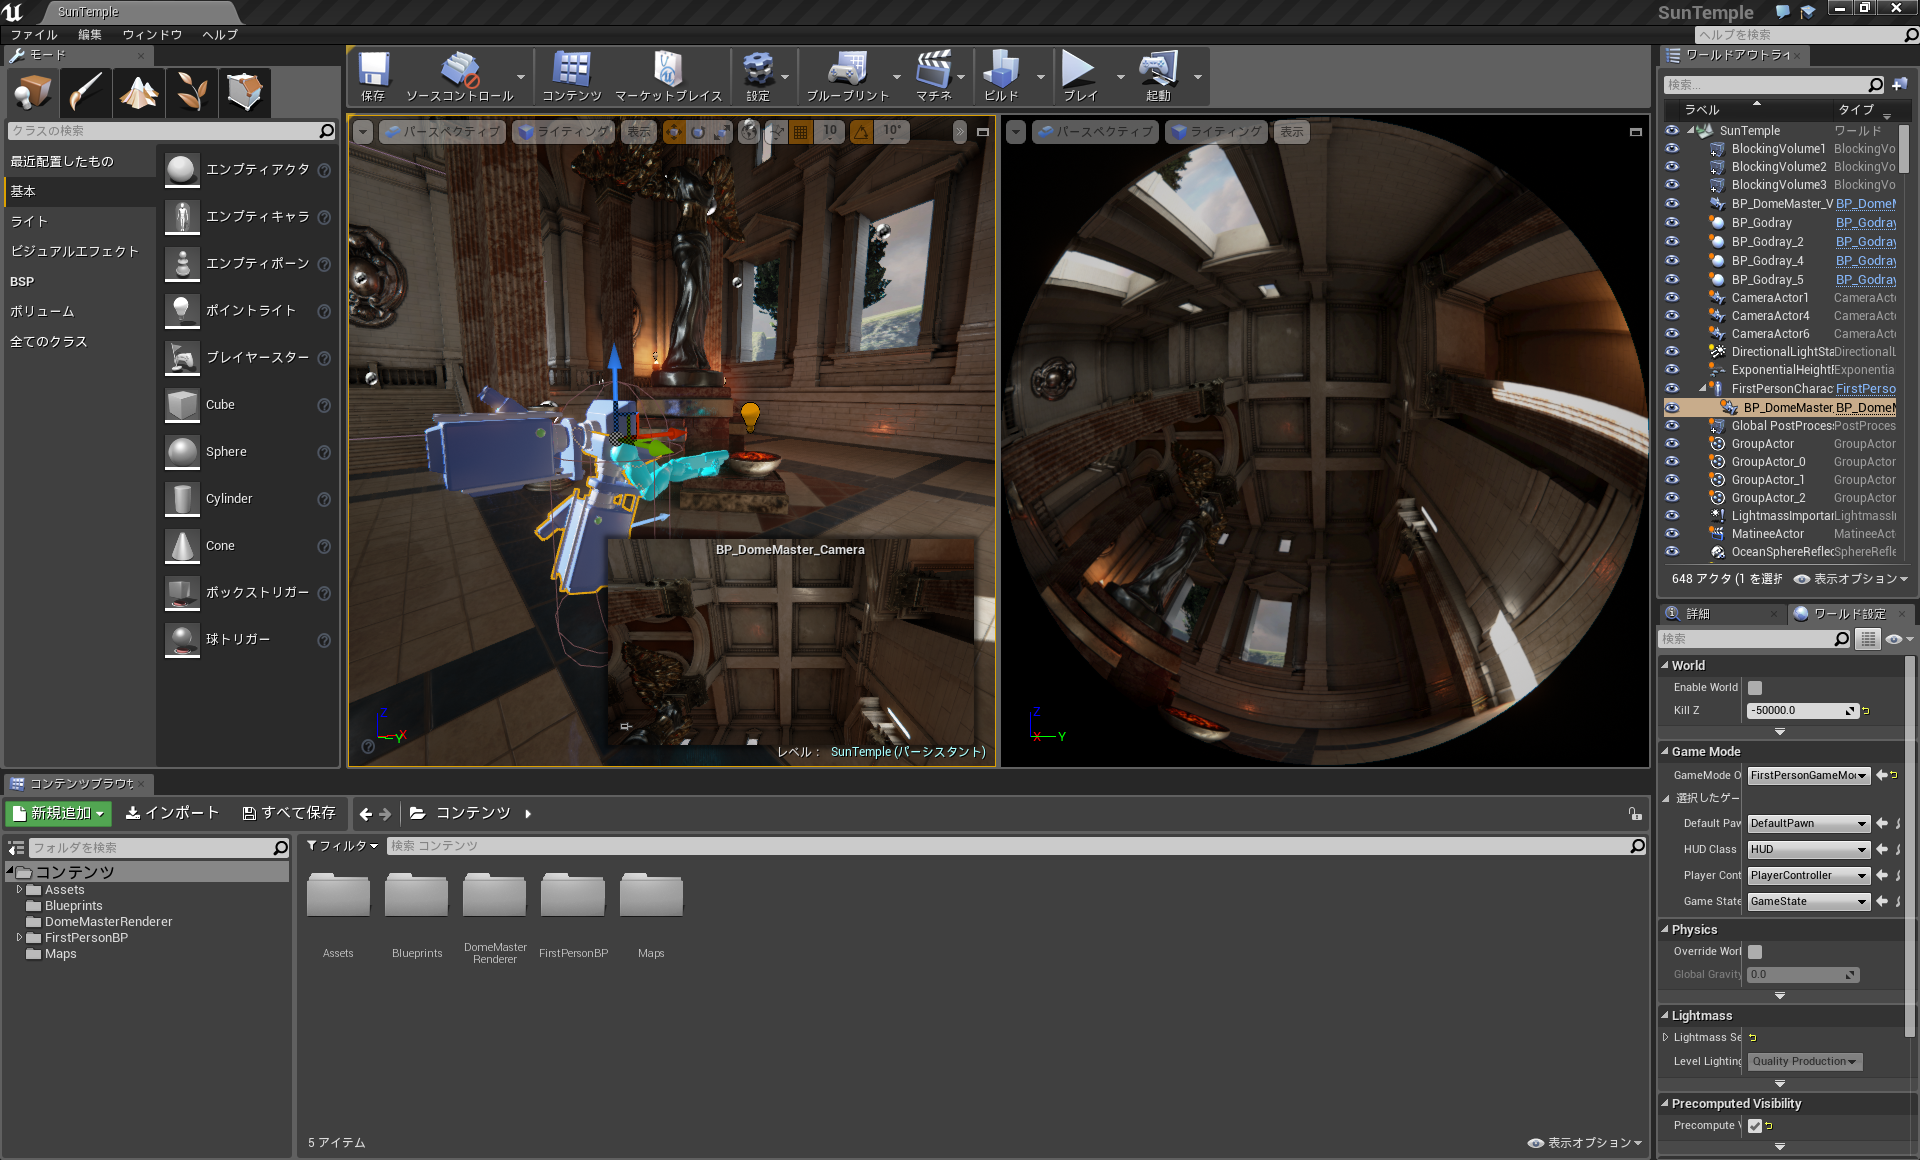This screenshot has width=1920, height=1160.
Task: Toggle grid snapping icon in left viewport
Action: pyautogui.click(x=801, y=132)
